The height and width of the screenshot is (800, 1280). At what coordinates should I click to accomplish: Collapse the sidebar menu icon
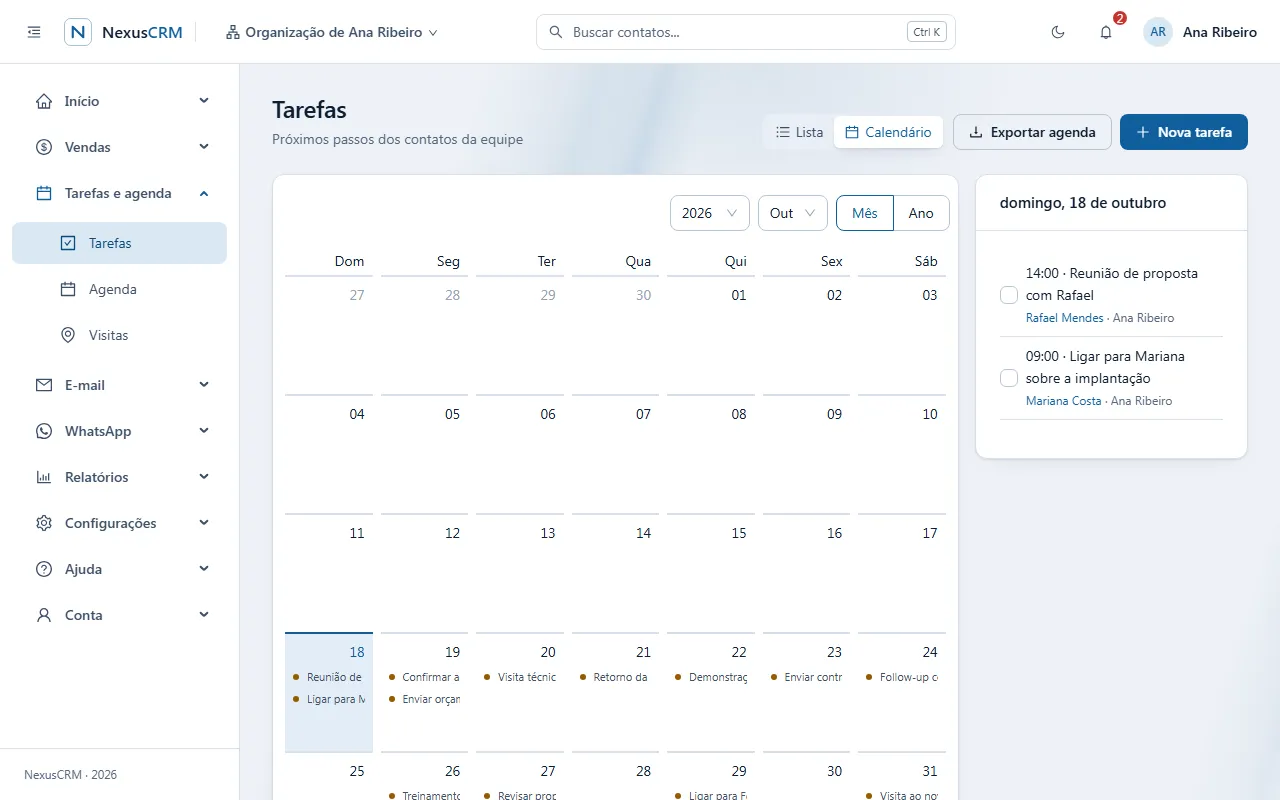(34, 32)
